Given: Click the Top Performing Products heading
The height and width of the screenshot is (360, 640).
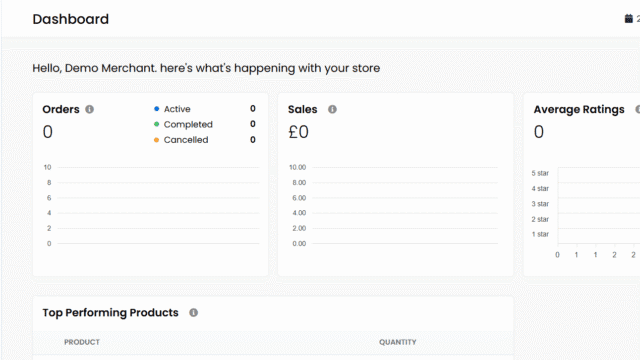Looking at the screenshot, I should click(x=110, y=313).
